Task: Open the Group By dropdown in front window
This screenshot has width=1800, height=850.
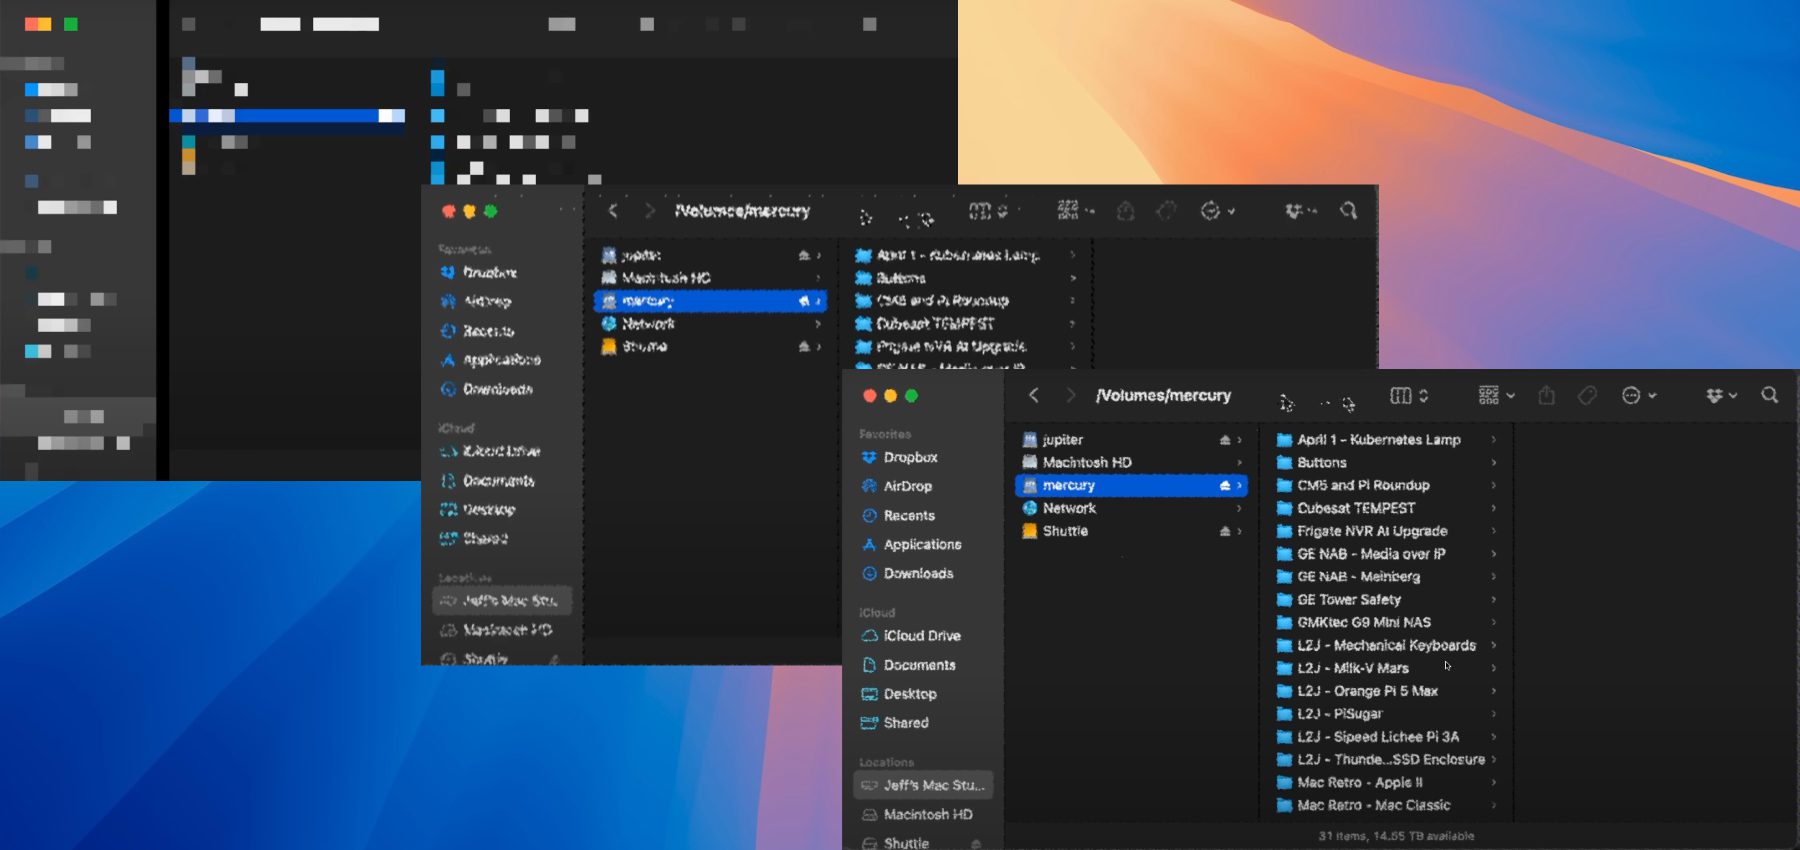Action: [x=1496, y=396]
